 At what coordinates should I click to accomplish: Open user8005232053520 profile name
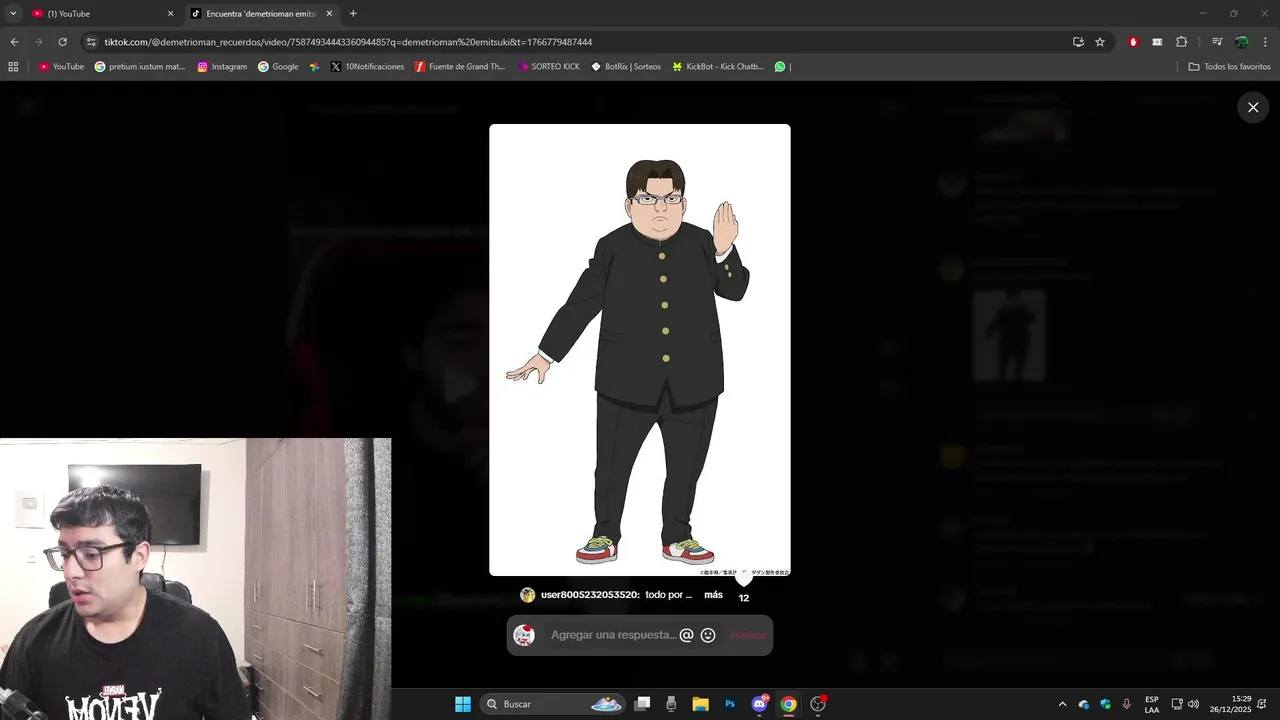tap(590, 595)
